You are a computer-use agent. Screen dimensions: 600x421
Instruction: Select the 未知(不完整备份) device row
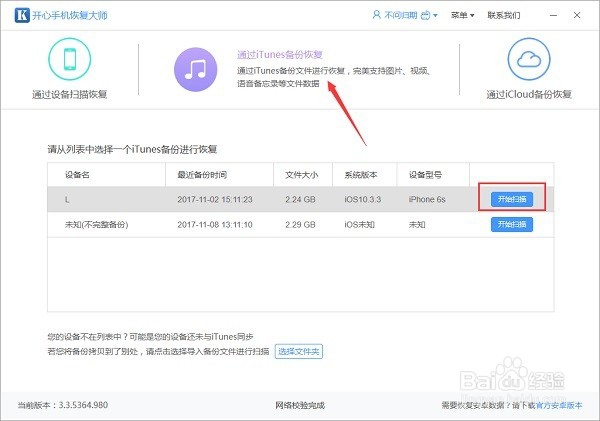300,225
